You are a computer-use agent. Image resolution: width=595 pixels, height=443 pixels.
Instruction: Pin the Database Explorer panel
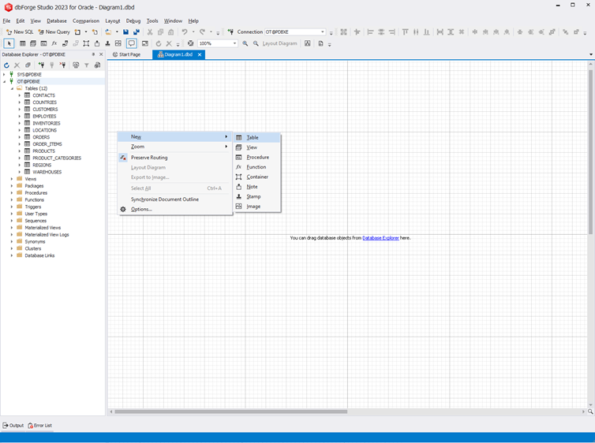click(x=93, y=54)
